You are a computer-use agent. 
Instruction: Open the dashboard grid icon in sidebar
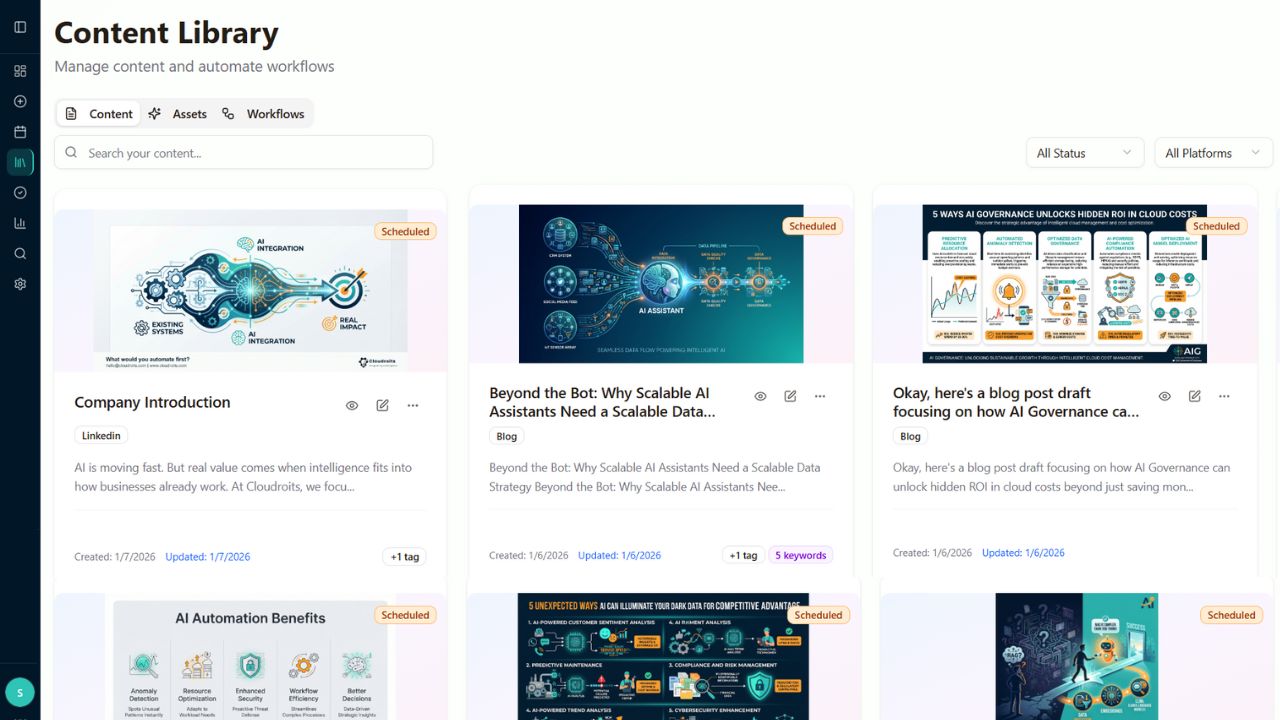pos(20,71)
